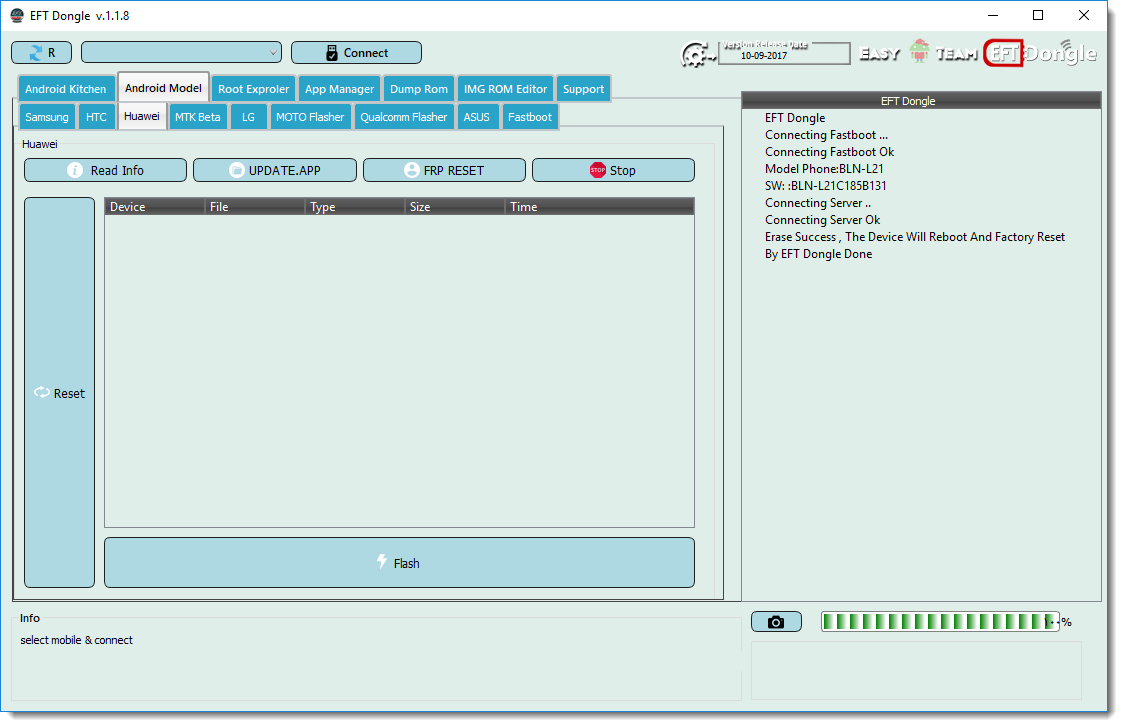1123x727 pixels.
Task: Click the 'Erase Success' log line
Action: click(915, 237)
